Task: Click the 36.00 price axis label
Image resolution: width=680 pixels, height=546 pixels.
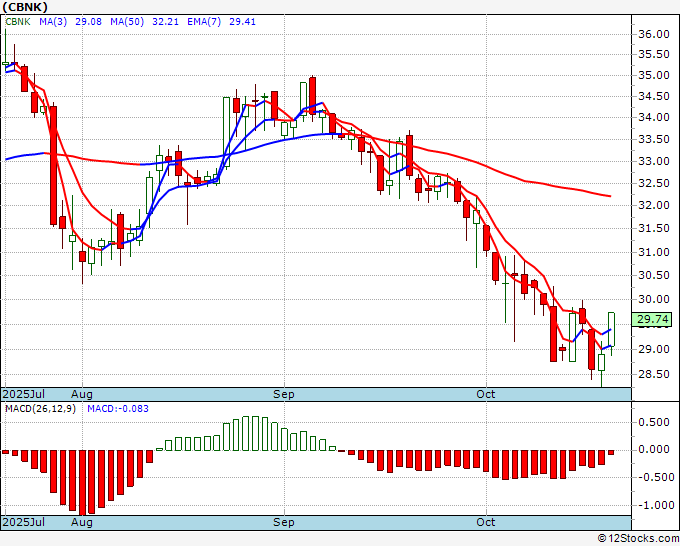Action: [x=654, y=34]
